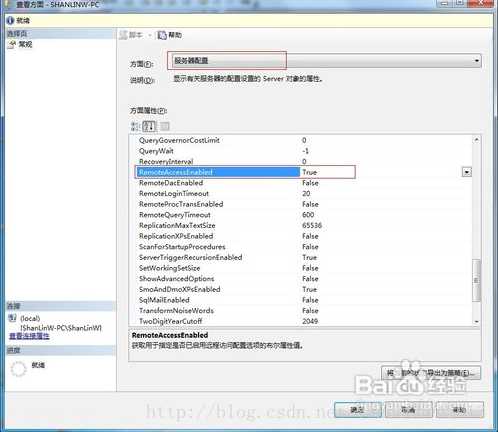This screenshot has width=498, height=432.
Task: Select the ServerTriggerRecursionEnabled property row
Action: (x=301, y=258)
